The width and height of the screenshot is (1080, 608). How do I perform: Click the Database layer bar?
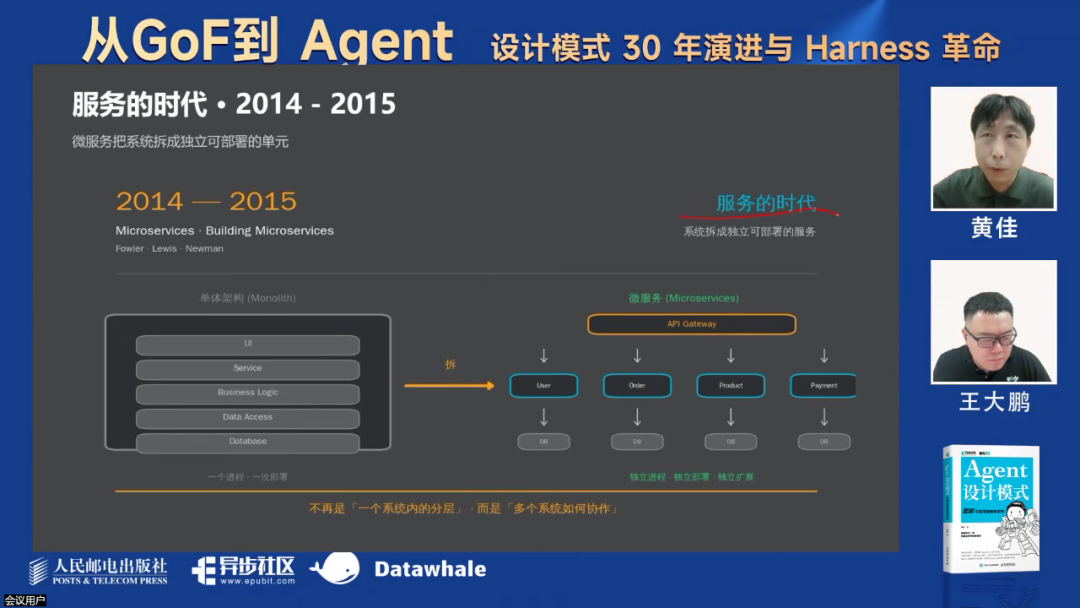247,442
